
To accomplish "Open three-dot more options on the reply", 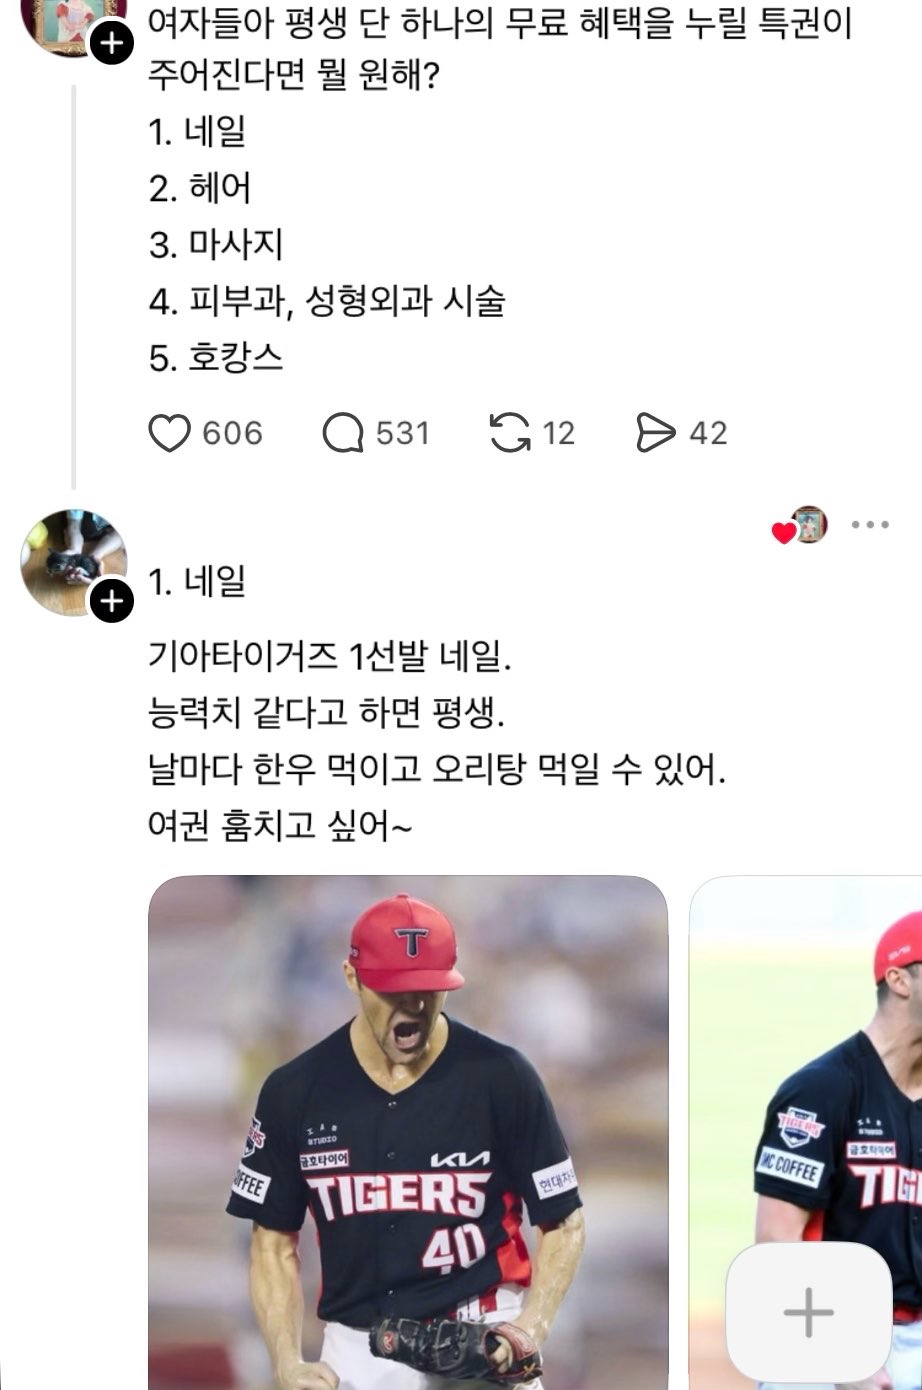I will point(870,525).
